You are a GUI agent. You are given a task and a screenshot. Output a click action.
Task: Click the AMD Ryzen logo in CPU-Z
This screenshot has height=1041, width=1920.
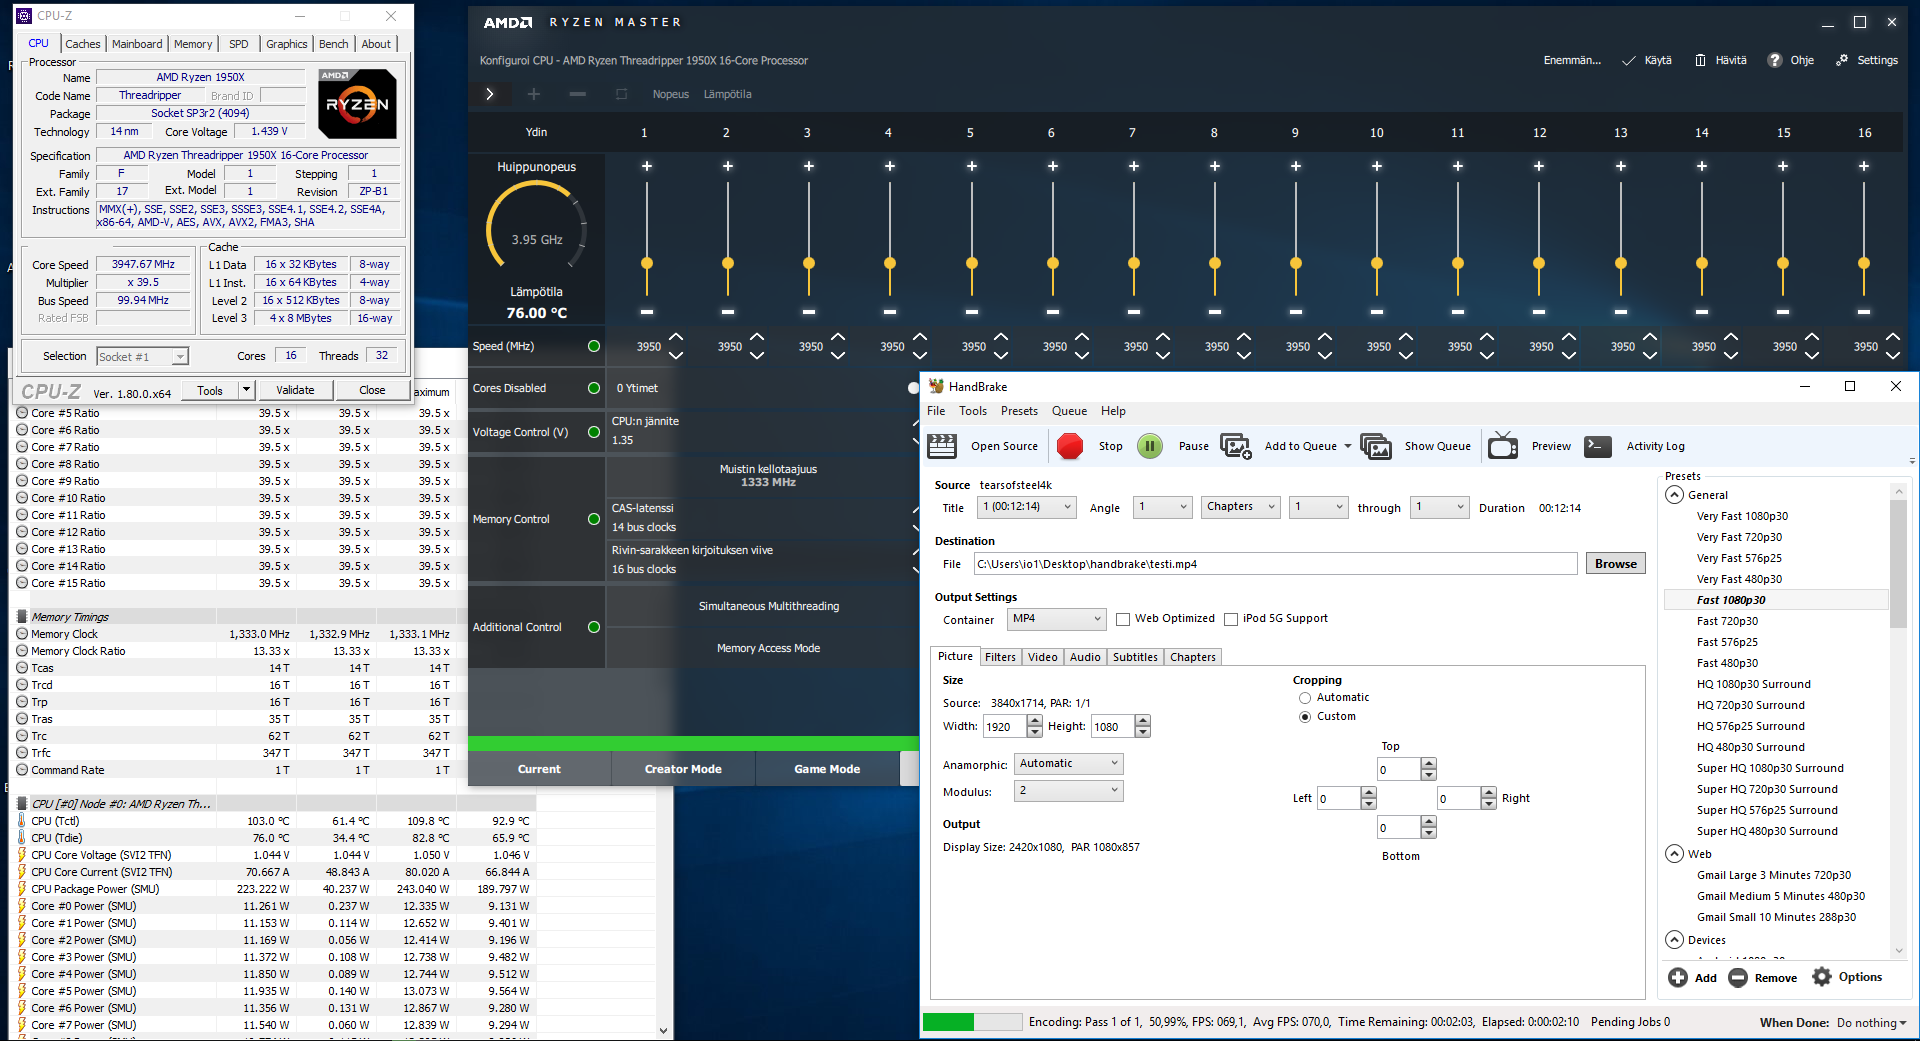[357, 104]
